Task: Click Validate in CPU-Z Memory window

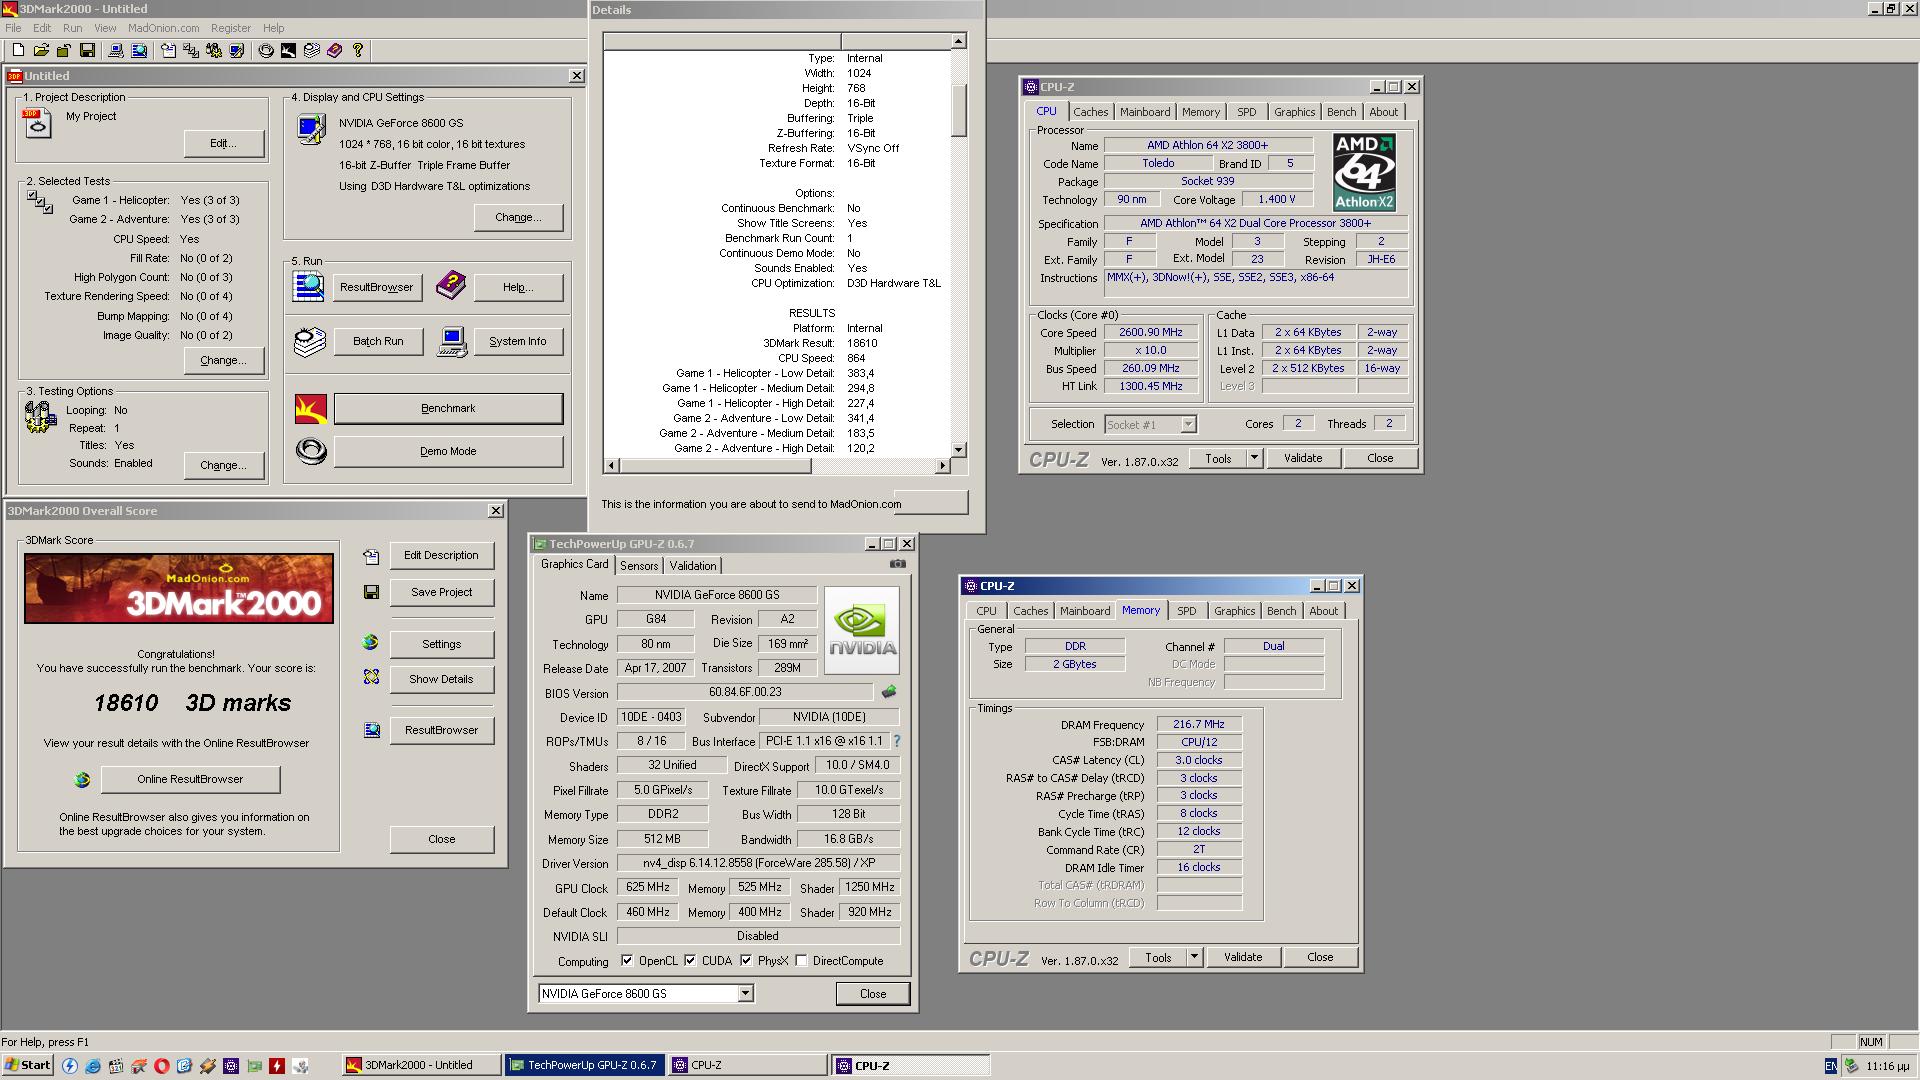Action: [1243, 957]
